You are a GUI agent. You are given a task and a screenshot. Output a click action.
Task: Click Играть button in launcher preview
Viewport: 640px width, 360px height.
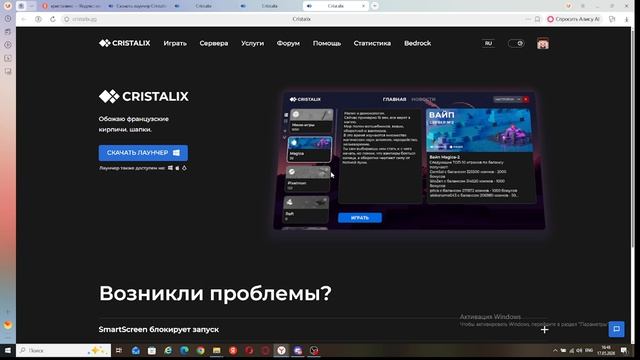(360, 218)
